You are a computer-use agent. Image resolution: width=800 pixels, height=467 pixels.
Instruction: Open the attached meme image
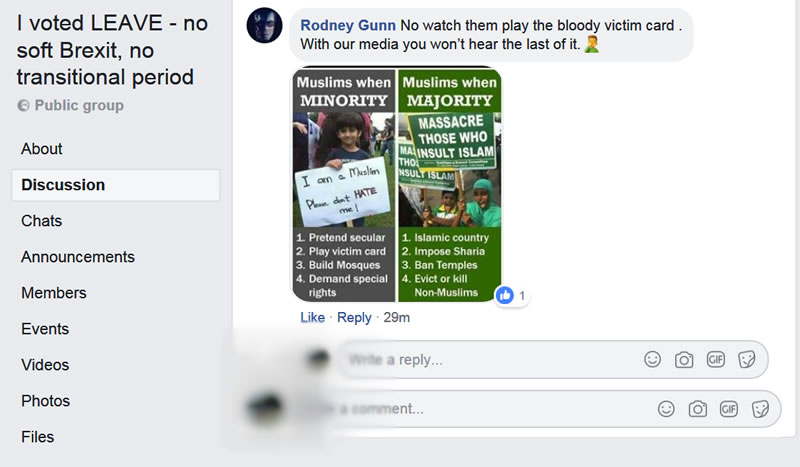coord(397,184)
